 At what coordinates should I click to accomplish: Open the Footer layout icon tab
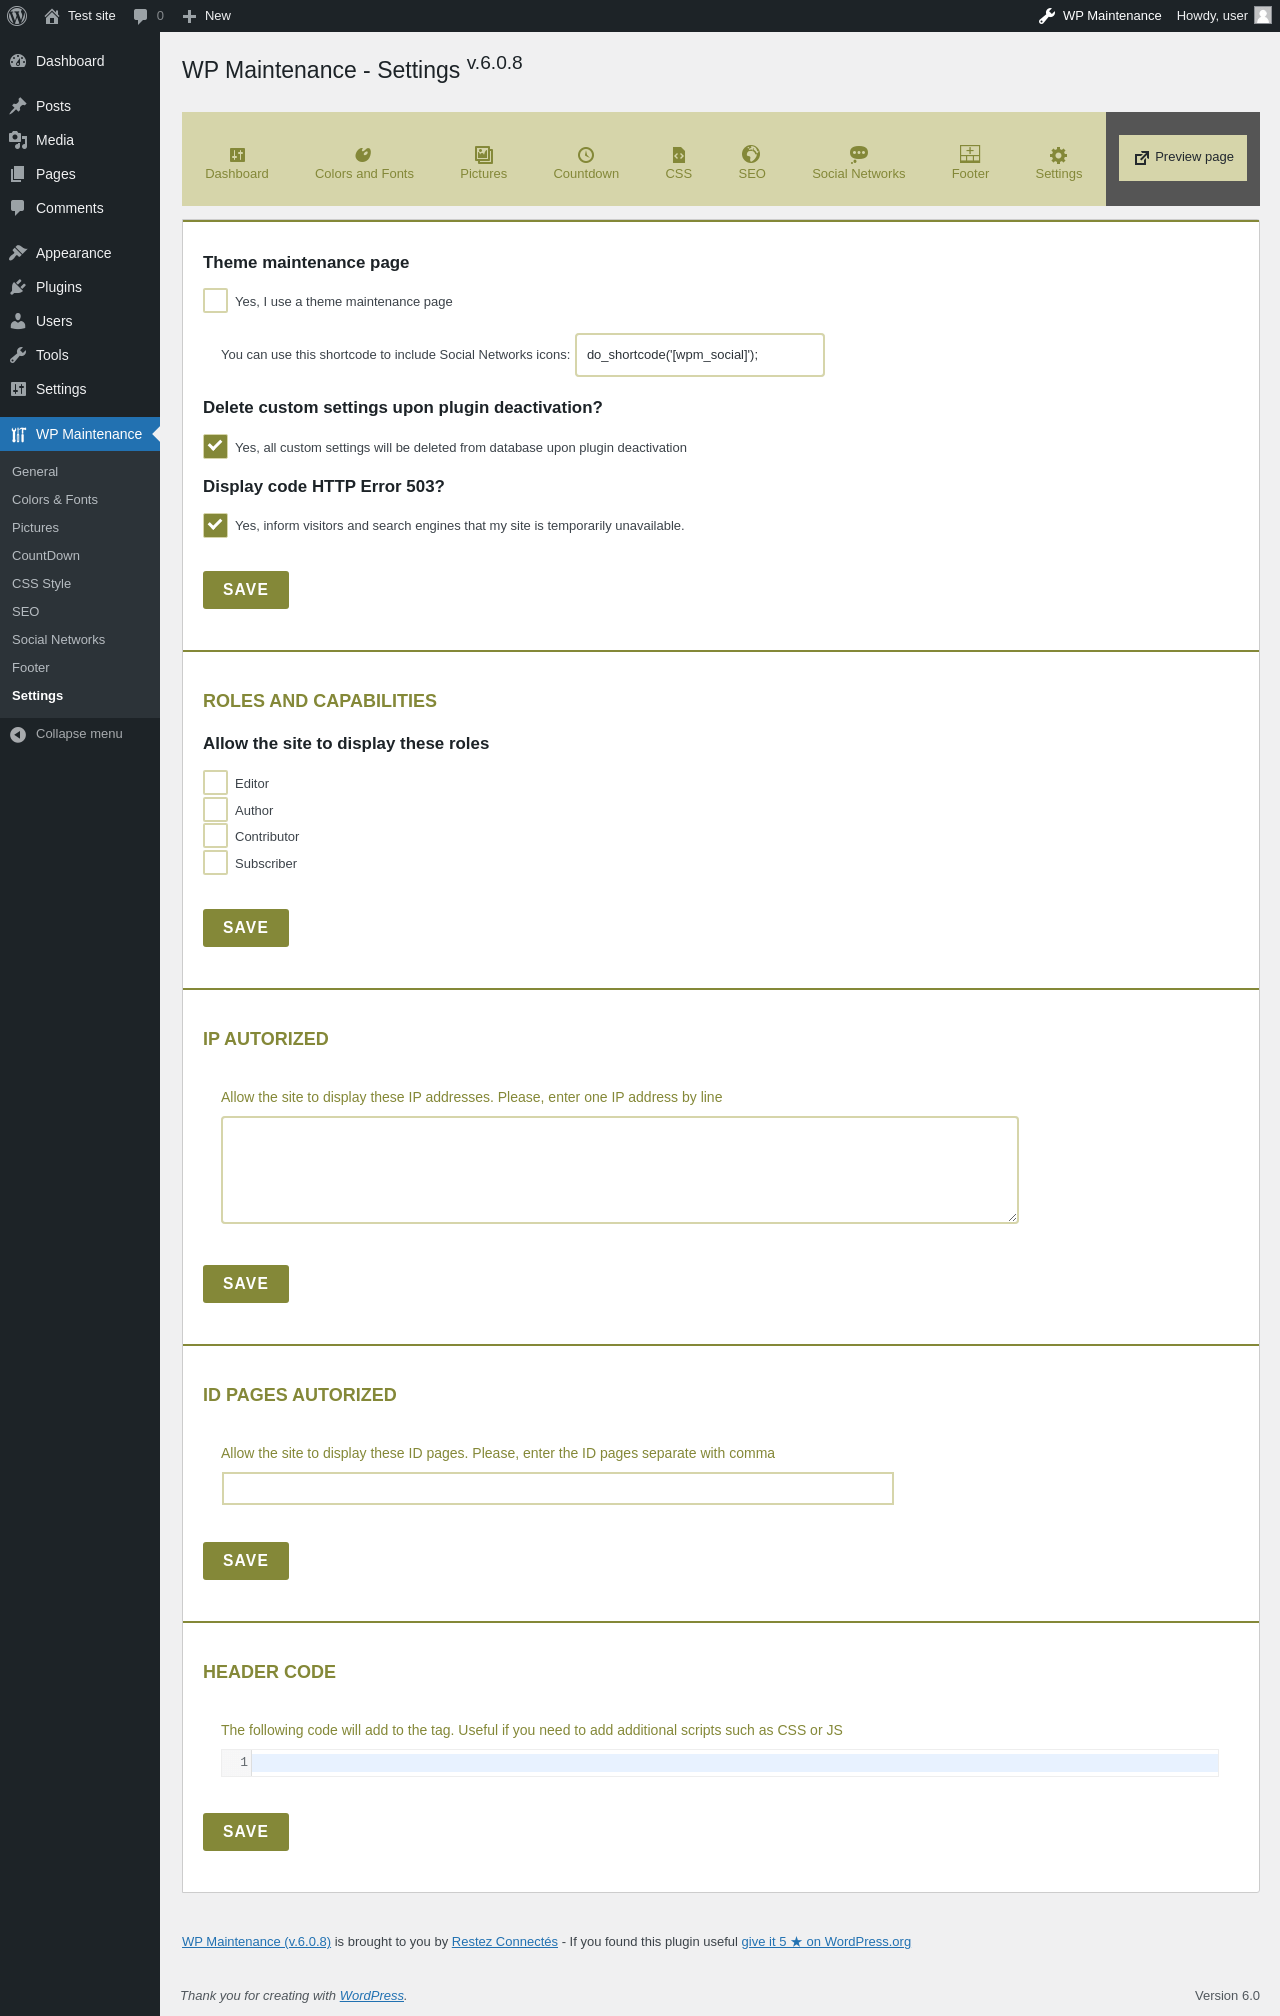pos(970,153)
